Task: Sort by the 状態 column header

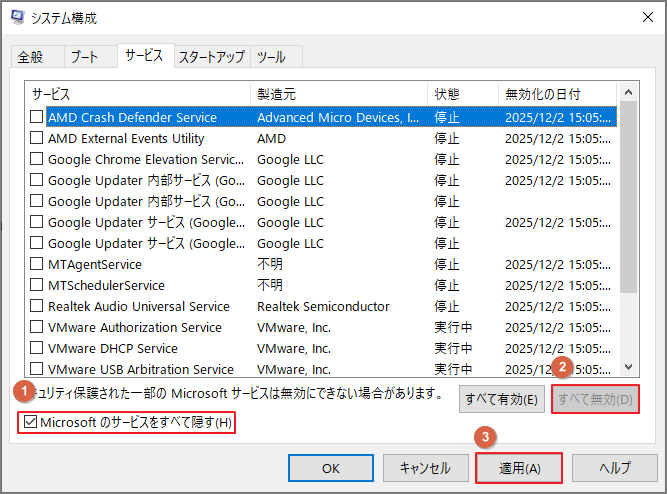Action: (463, 94)
